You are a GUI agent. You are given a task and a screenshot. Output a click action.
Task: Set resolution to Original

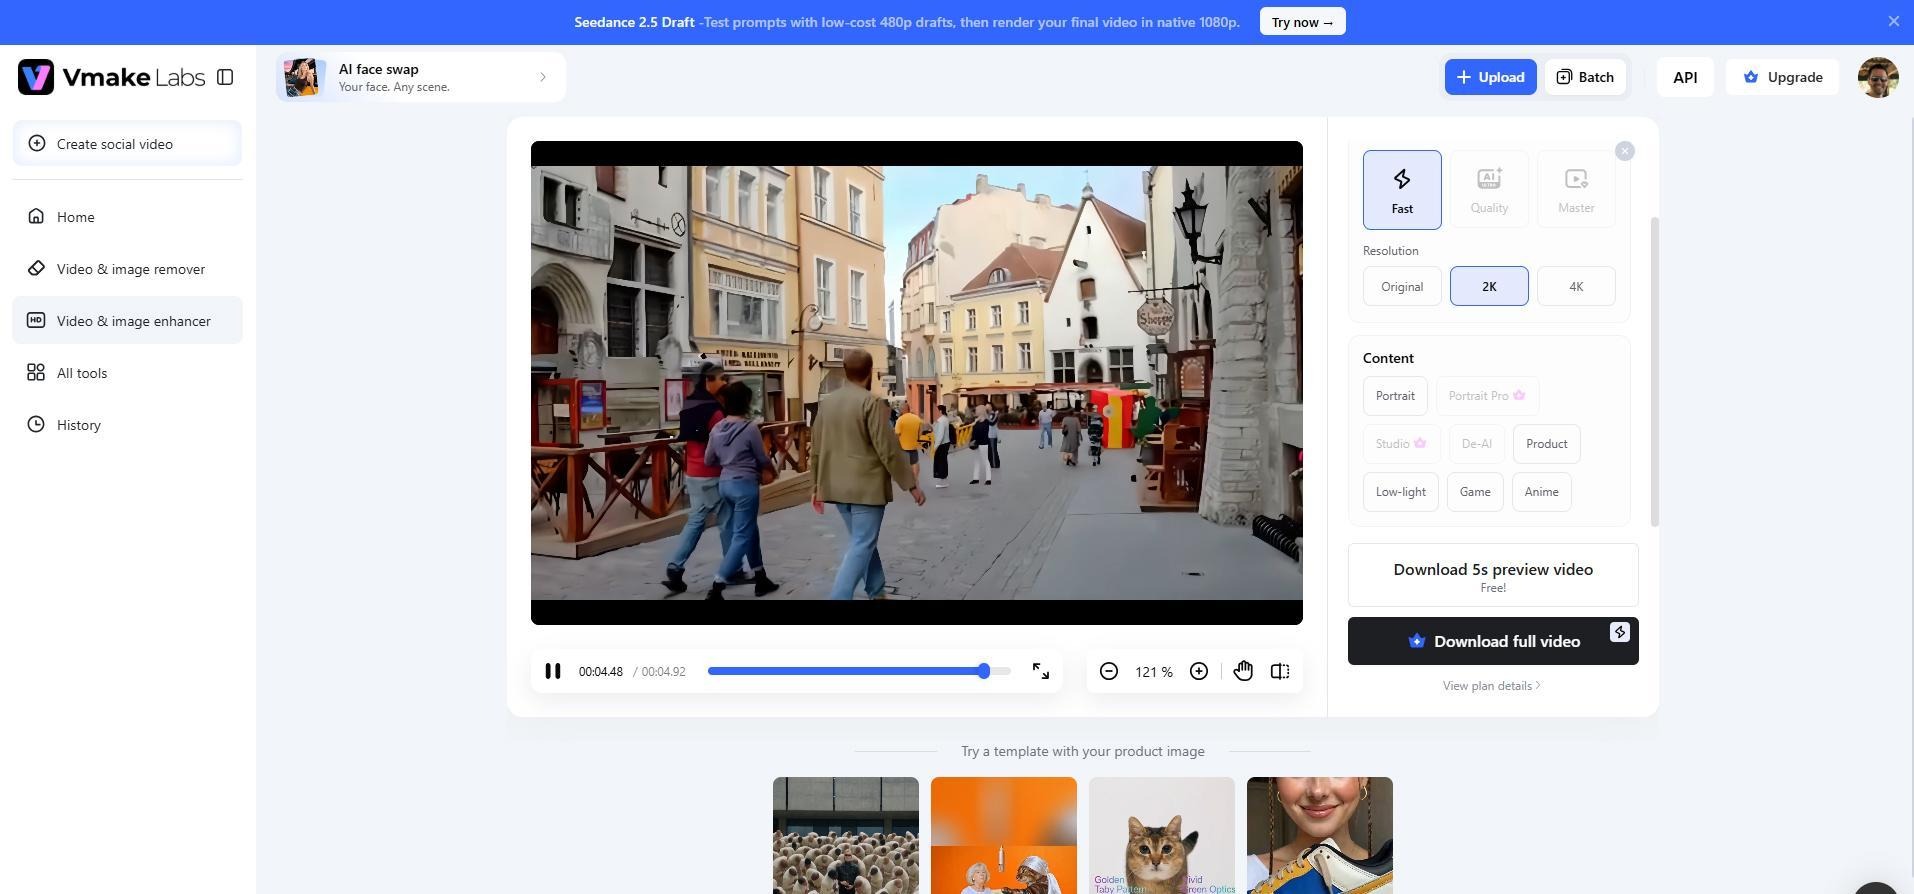pos(1401,286)
